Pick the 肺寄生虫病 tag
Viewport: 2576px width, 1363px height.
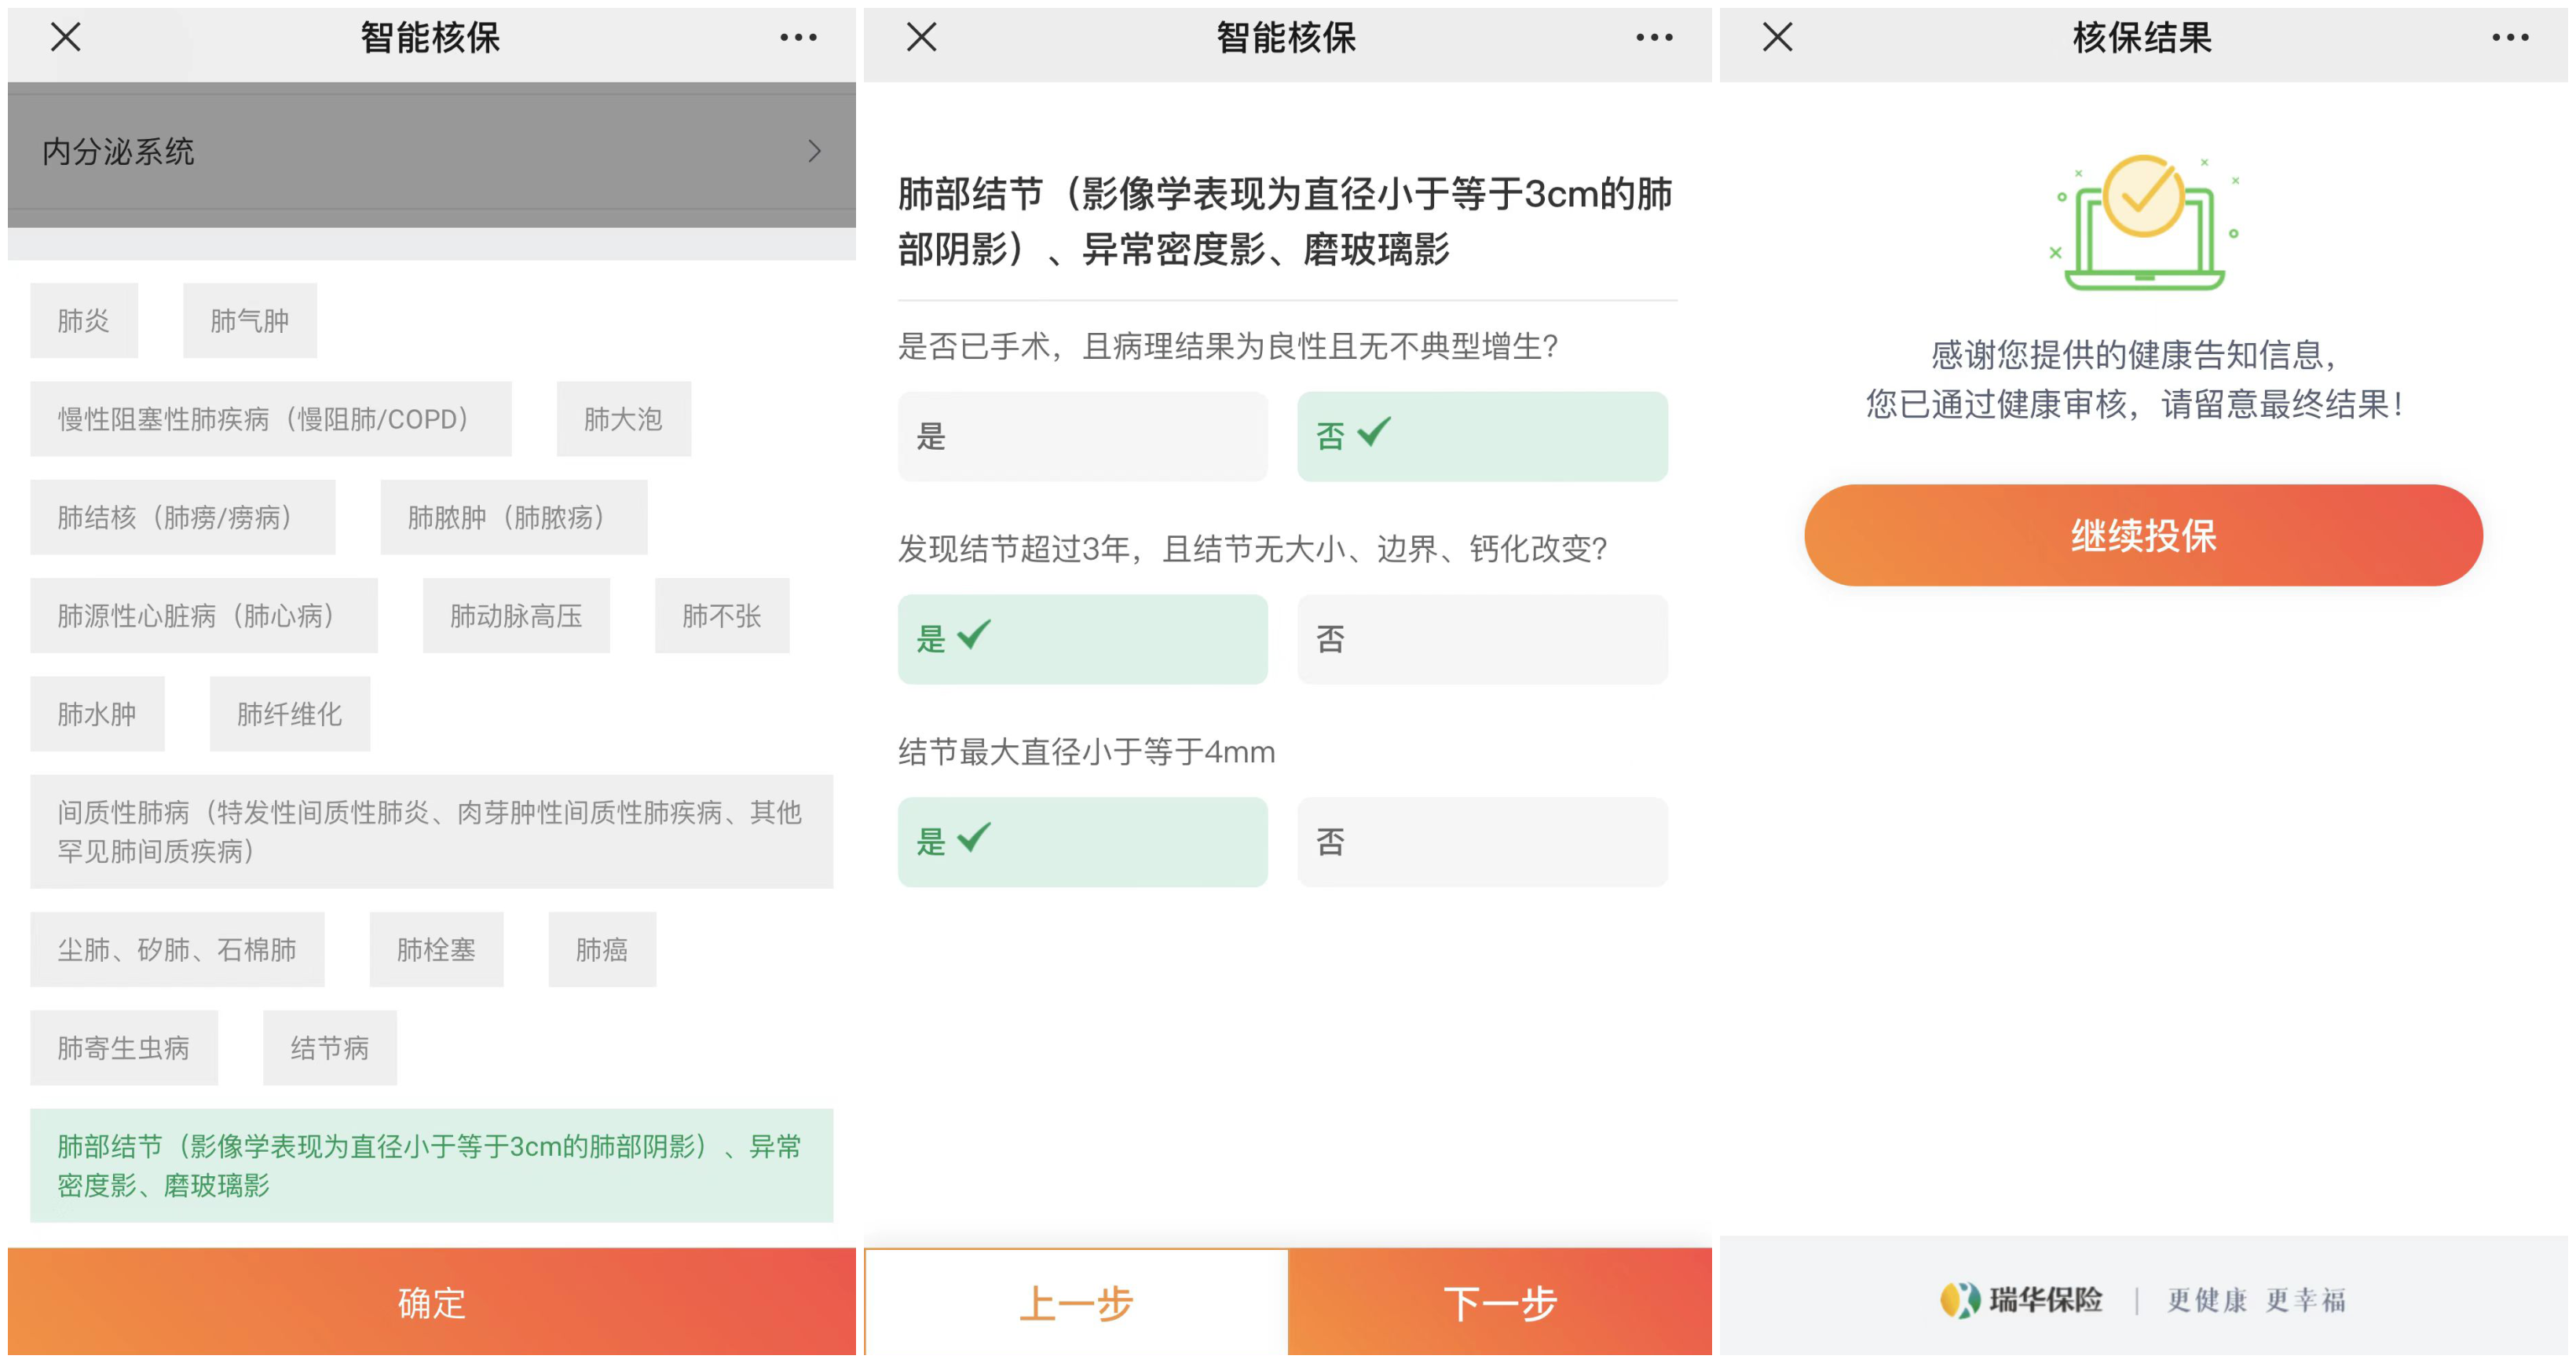[124, 1048]
